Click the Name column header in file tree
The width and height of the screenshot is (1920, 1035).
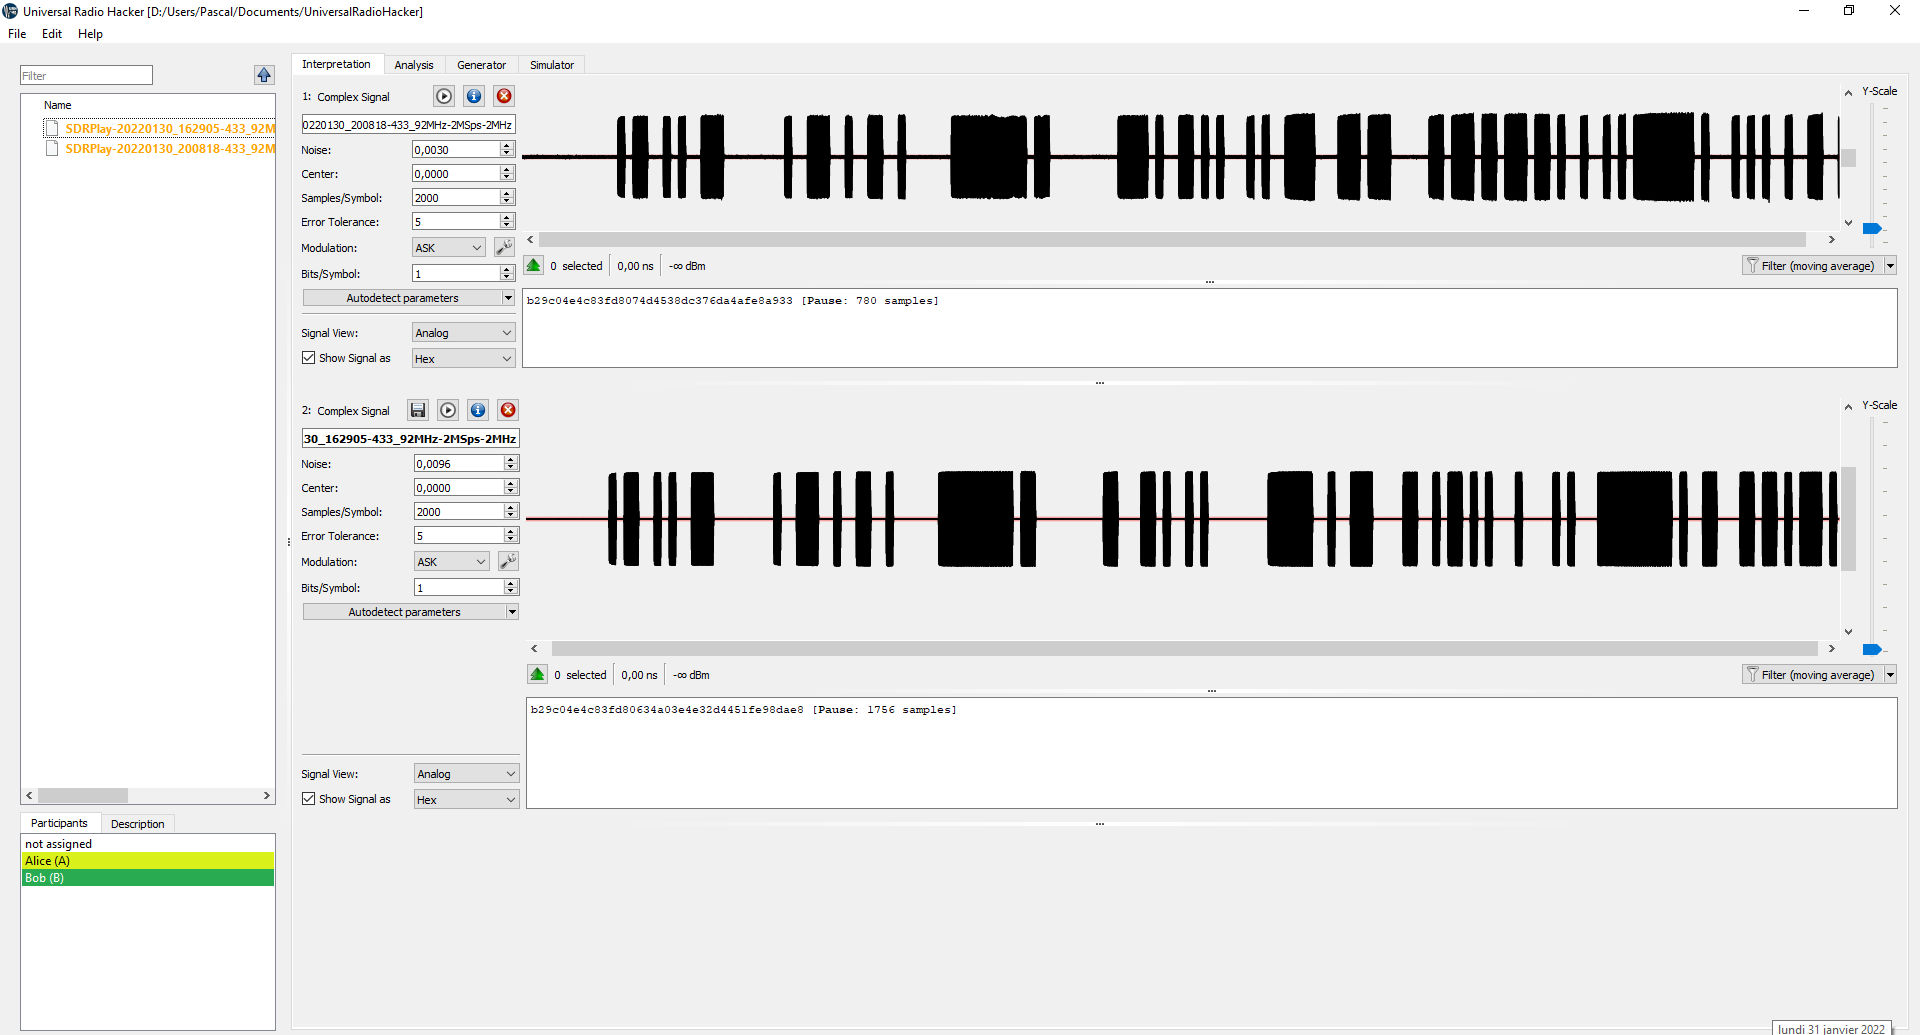tap(57, 105)
